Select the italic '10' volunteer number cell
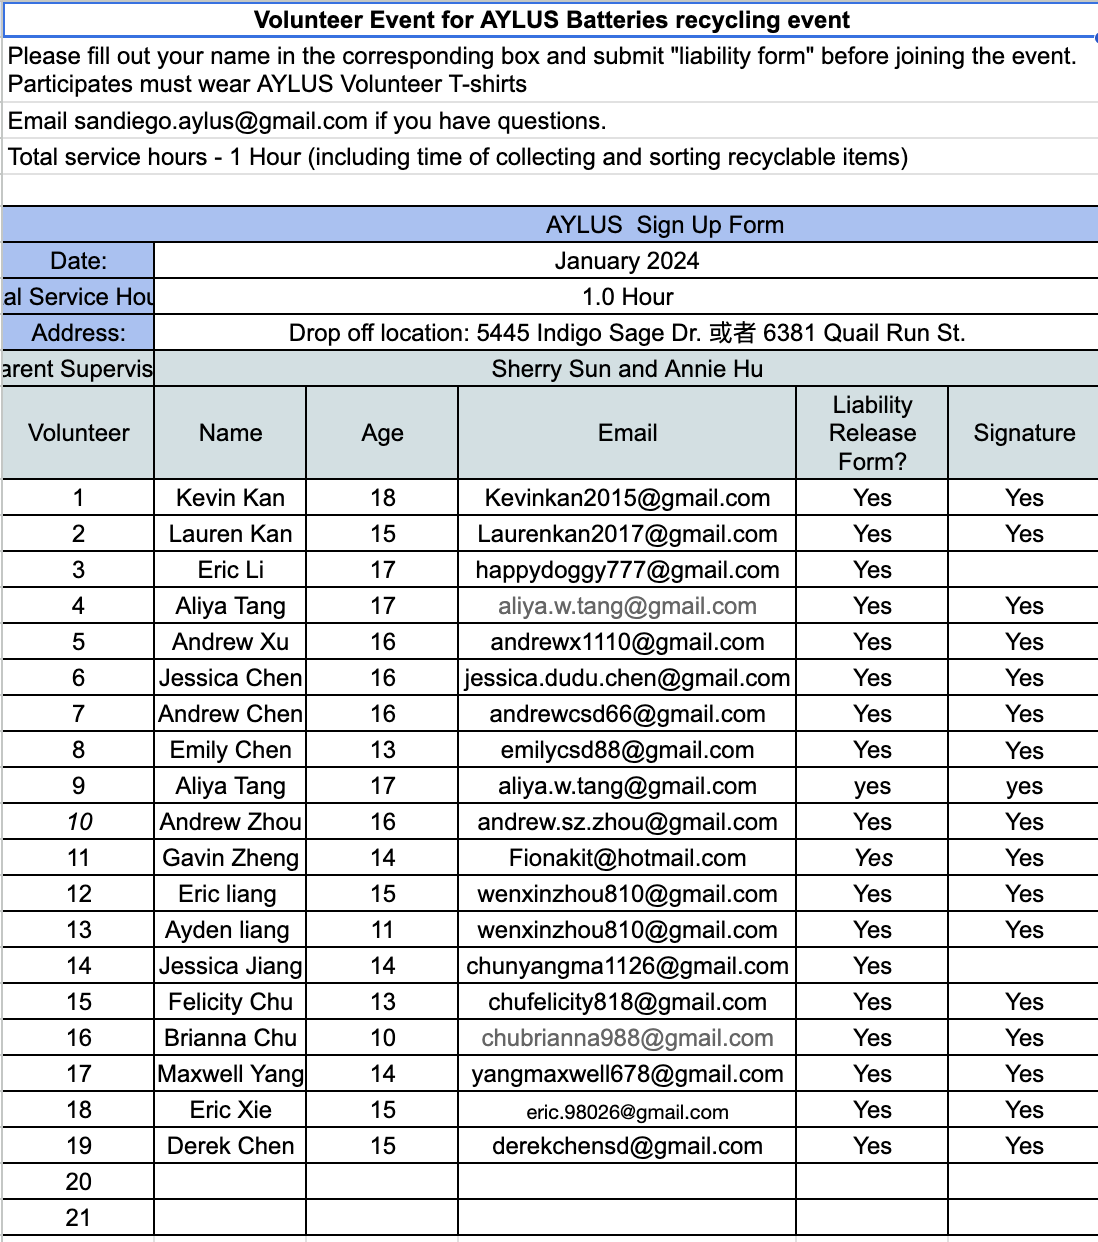Image resolution: width=1098 pixels, height=1242 pixels. click(79, 822)
